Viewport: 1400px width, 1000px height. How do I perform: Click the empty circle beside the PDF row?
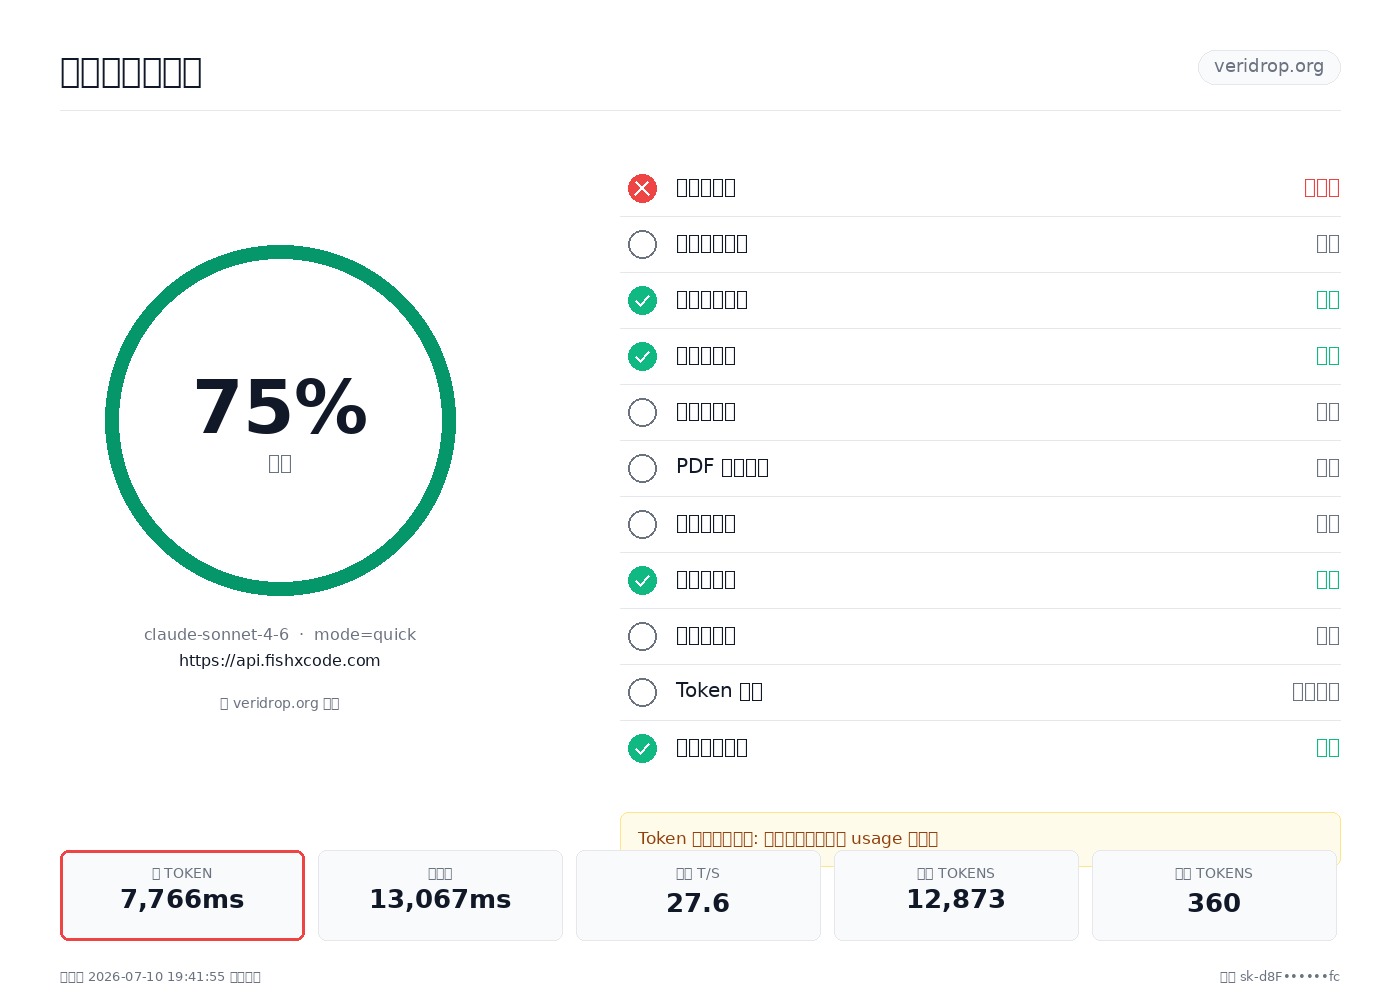coord(642,468)
